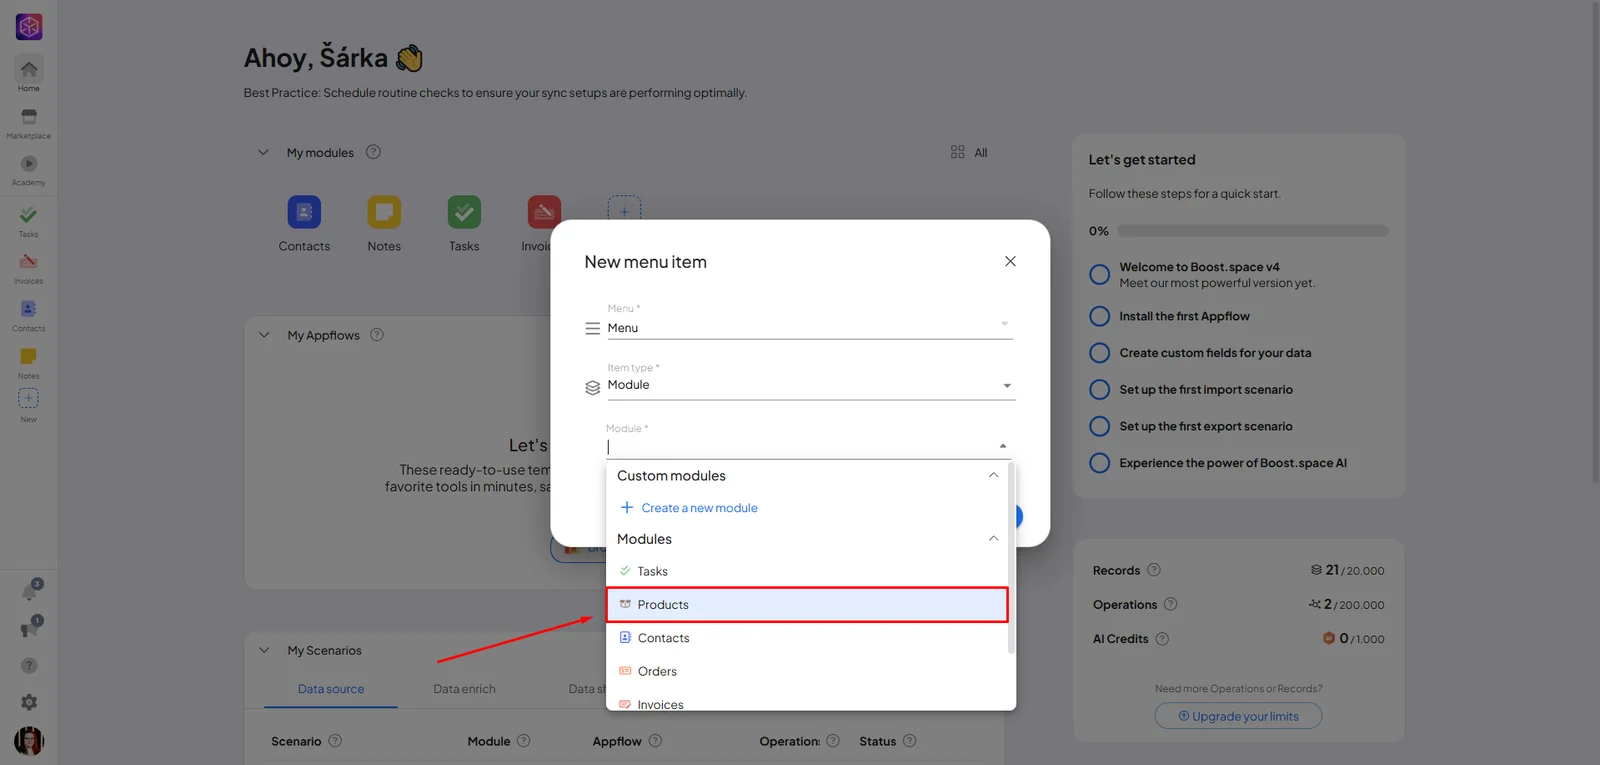1600x765 pixels.
Task: Click the help icon next to AI Credits
Action: 1162,639
